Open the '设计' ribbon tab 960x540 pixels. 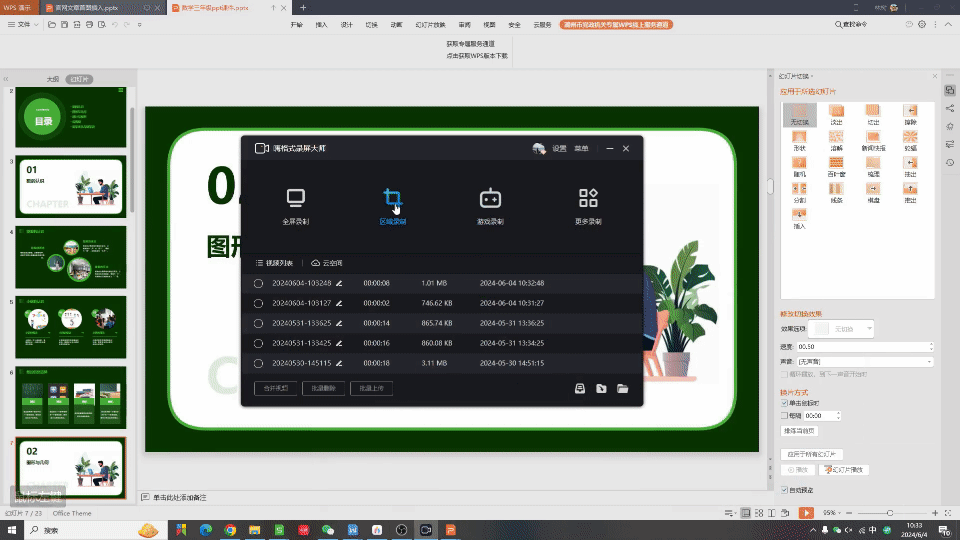pyautogui.click(x=347, y=24)
